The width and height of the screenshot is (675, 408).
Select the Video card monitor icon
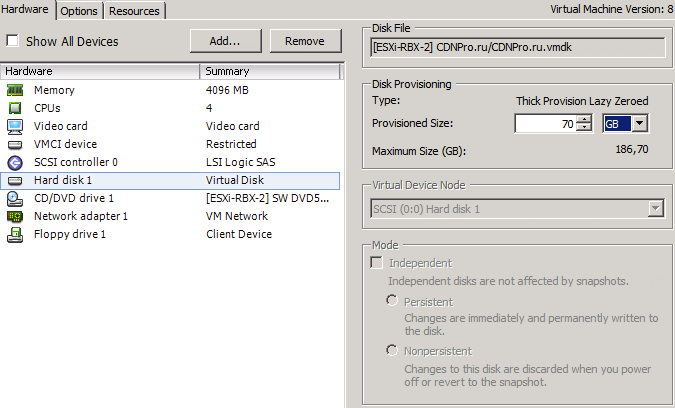(x=15, y=126)
